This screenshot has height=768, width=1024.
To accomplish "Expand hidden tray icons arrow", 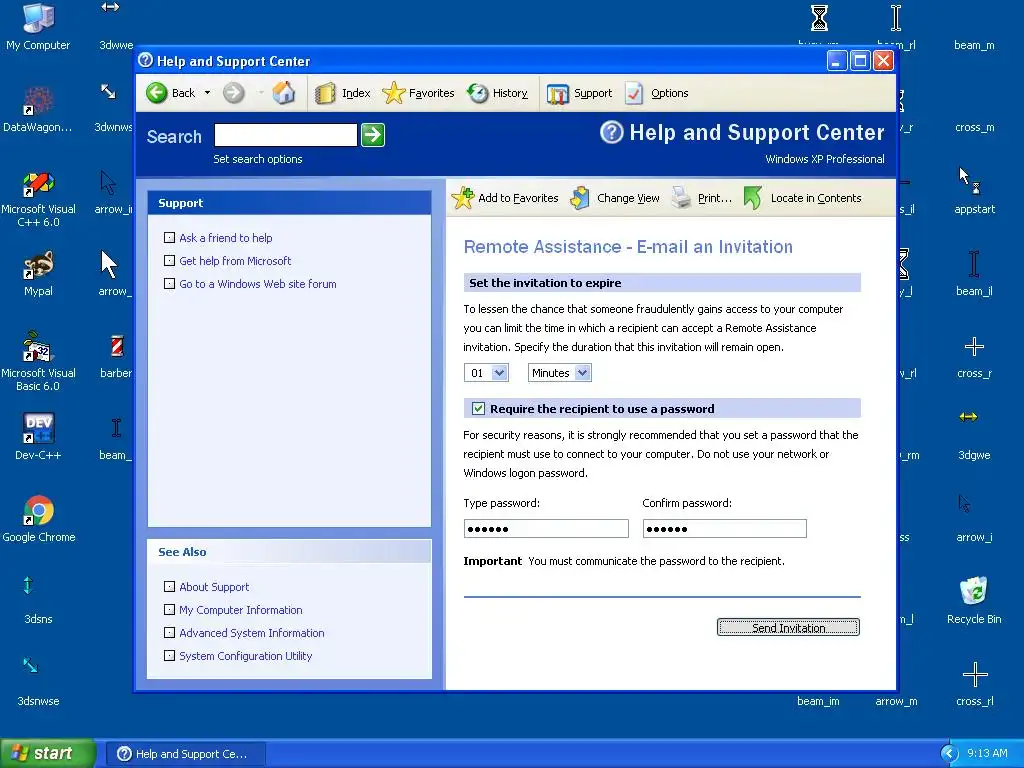I will (x=948, y=754).
